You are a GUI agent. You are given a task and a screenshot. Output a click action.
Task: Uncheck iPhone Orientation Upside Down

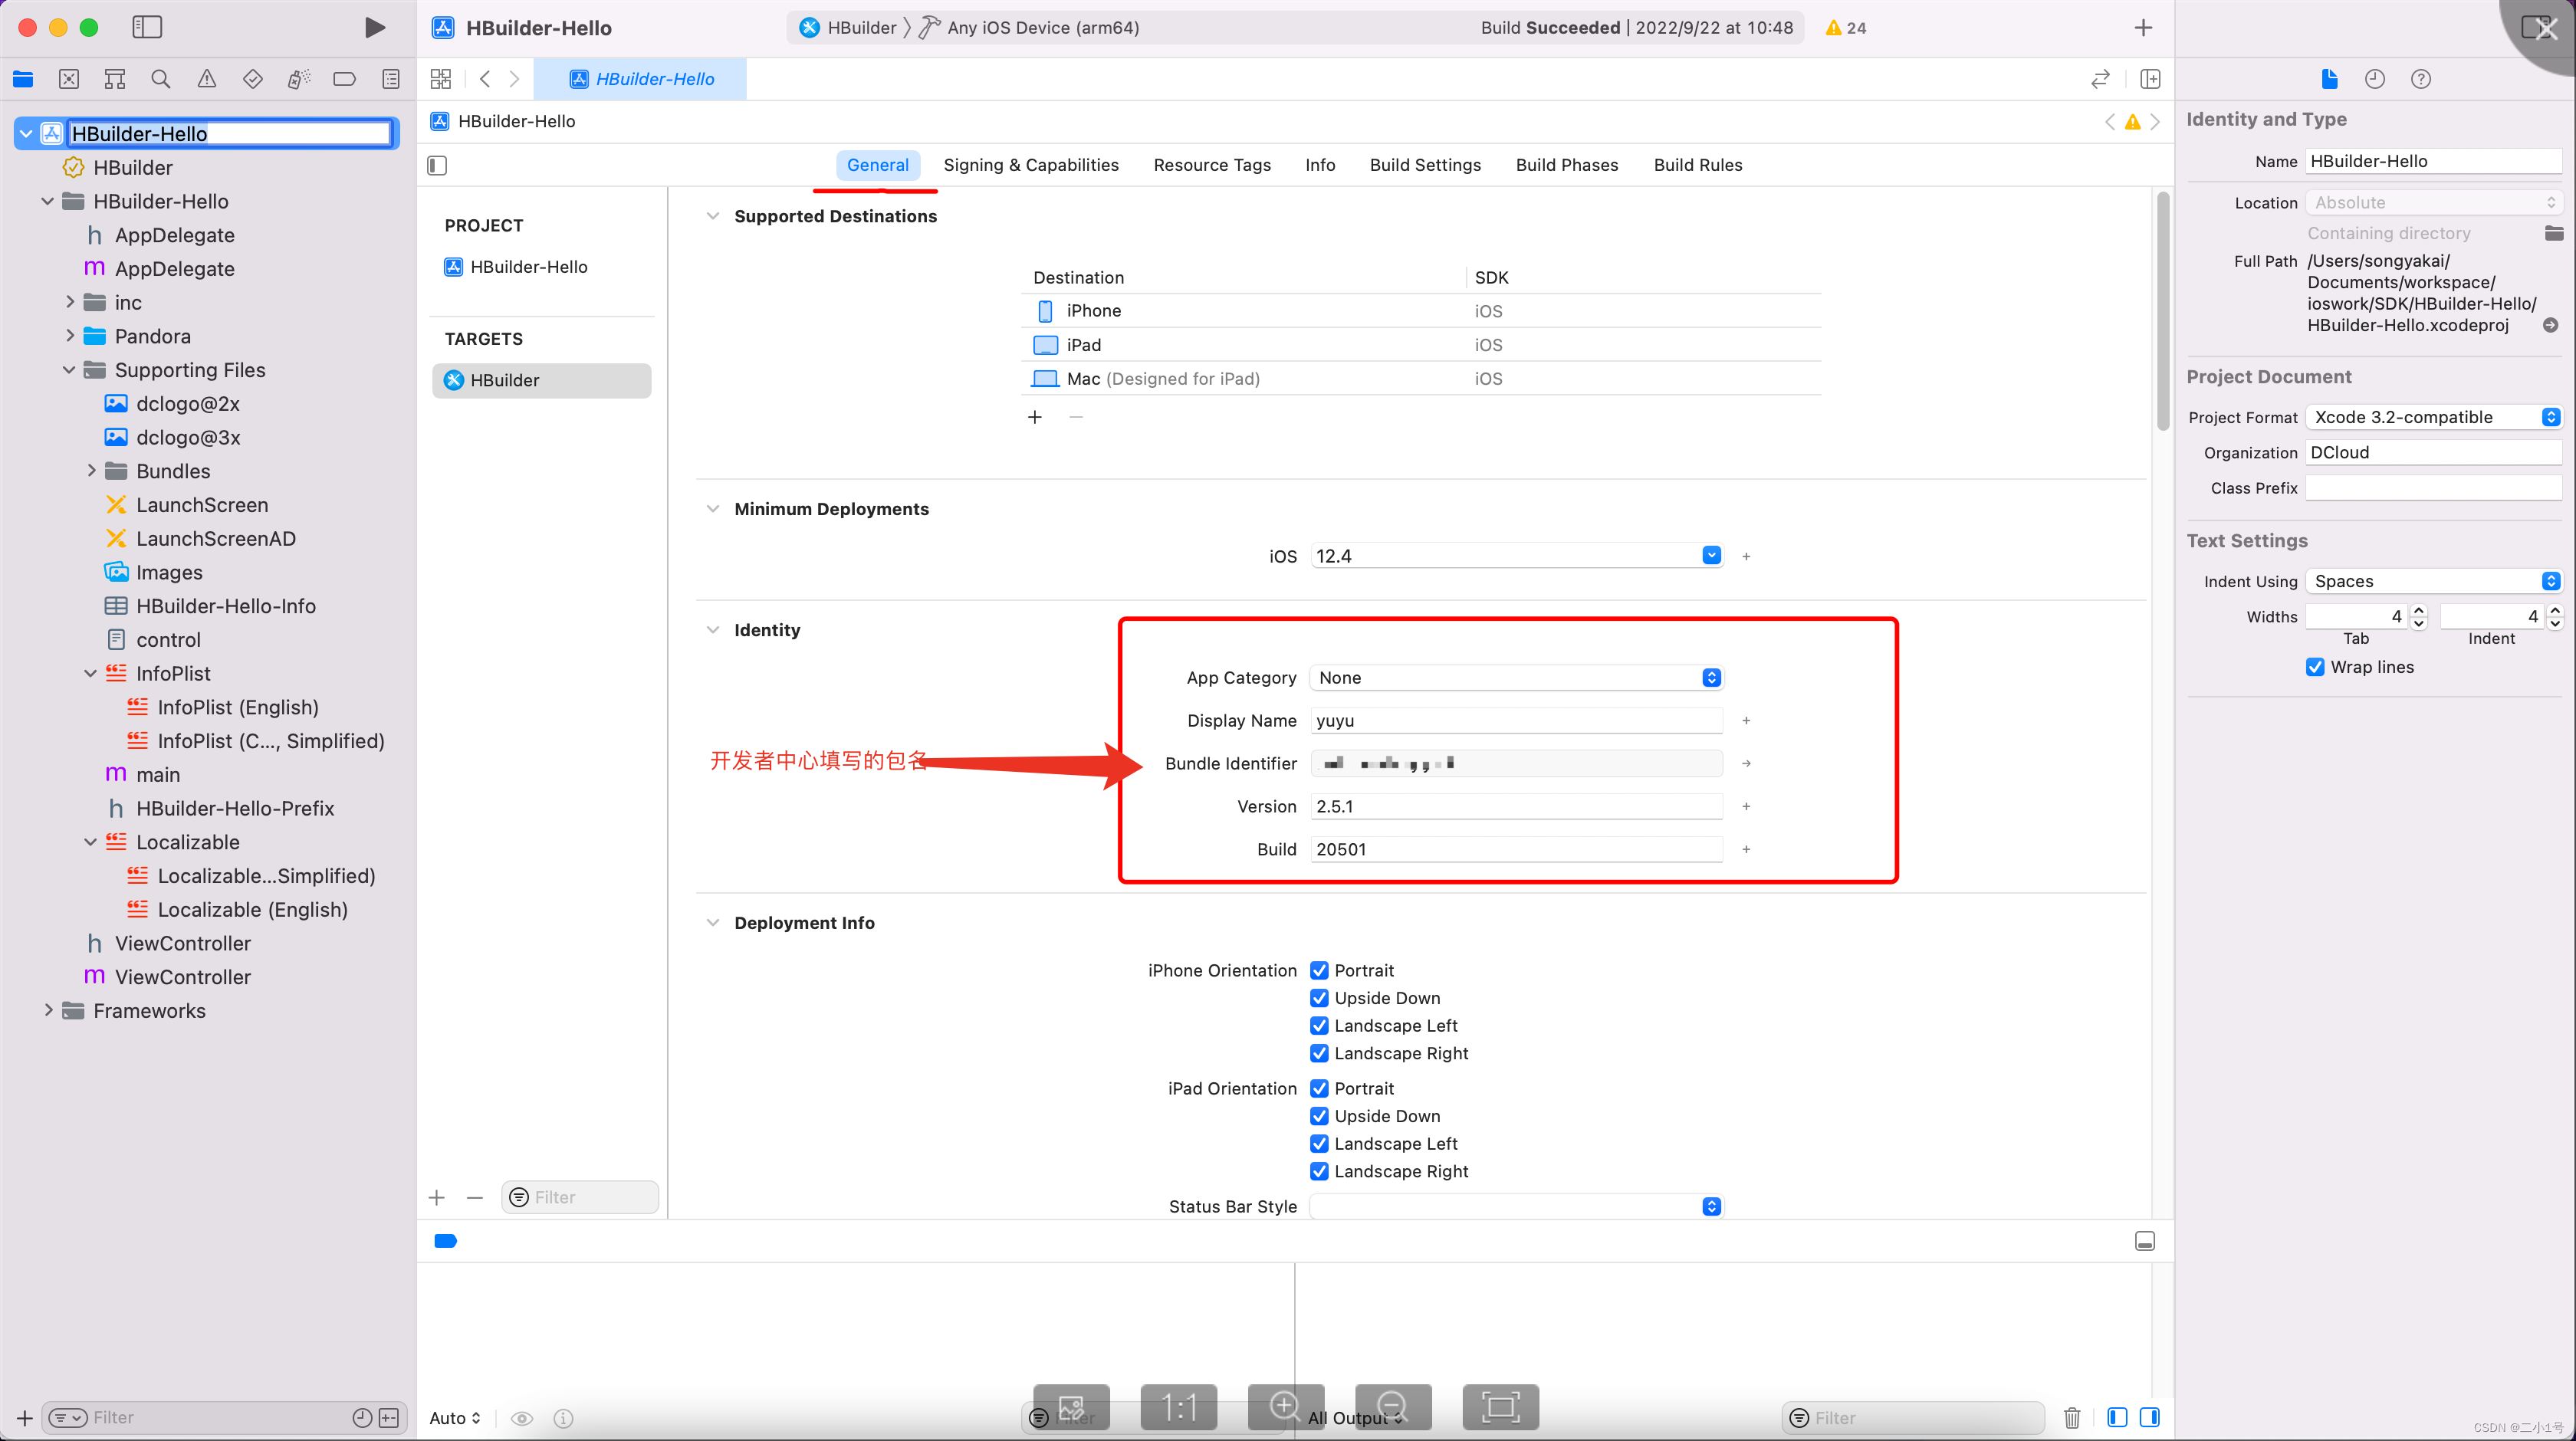1319,998
